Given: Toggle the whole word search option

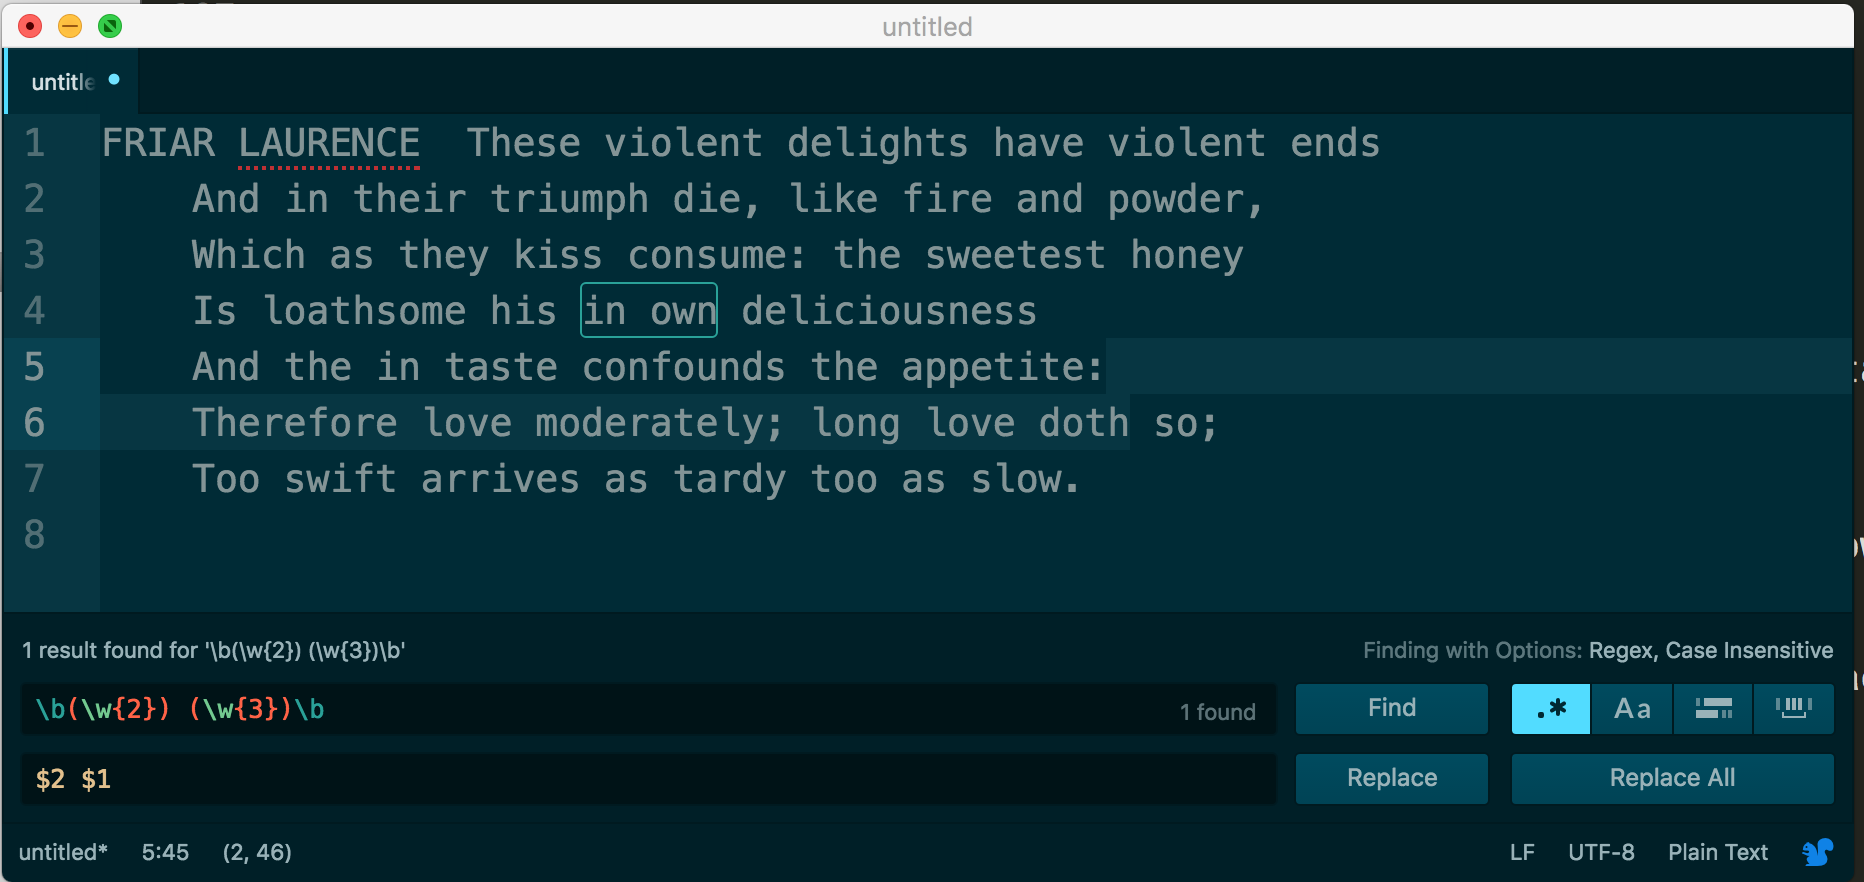Looking at the screenshot, I should (x=1794, y=709).
